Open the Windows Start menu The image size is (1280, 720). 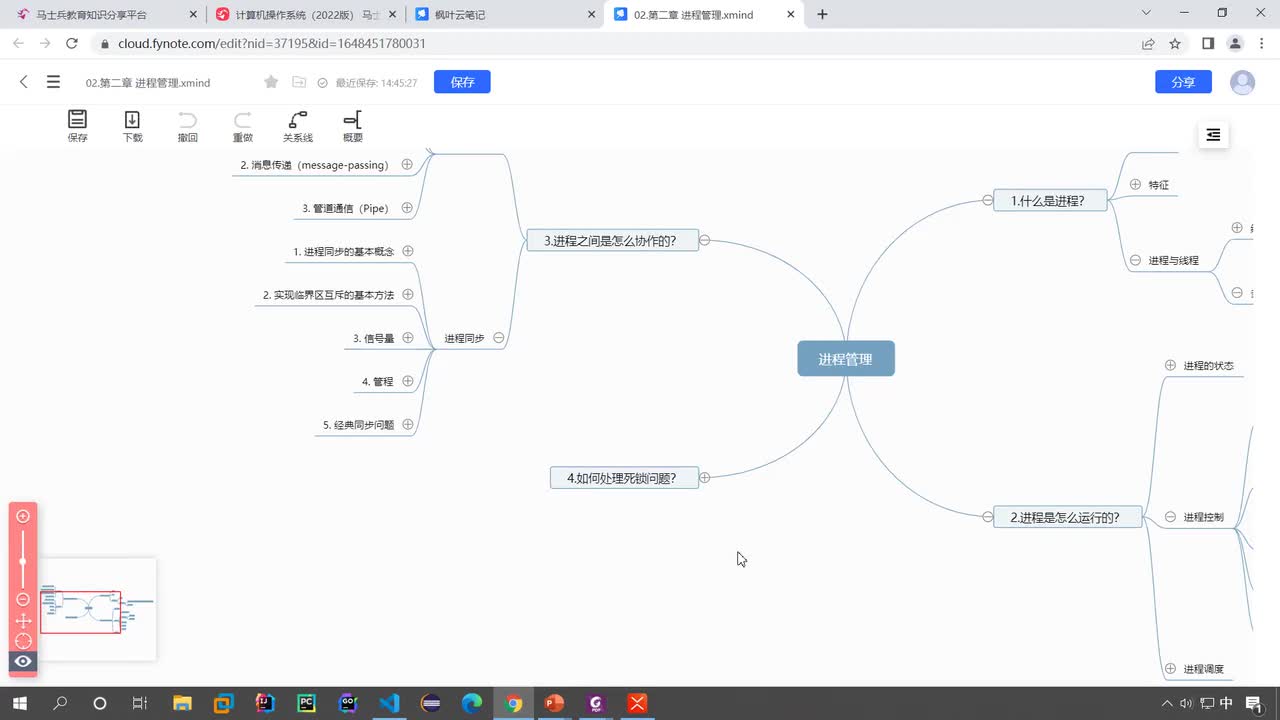pyautogui.click(x=18, y=703)
